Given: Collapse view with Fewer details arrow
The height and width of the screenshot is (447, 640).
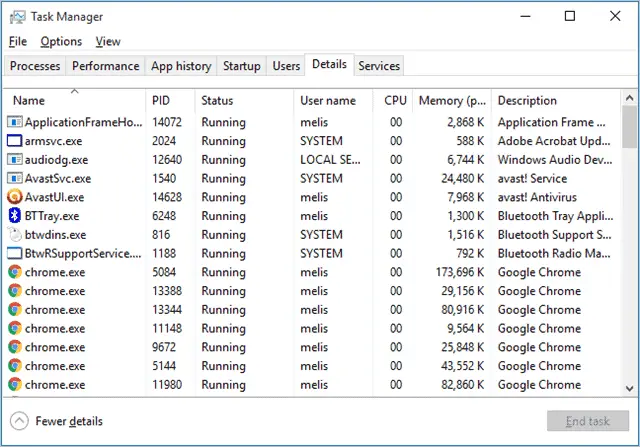Looking at the screenshot, I should point(19,421).
